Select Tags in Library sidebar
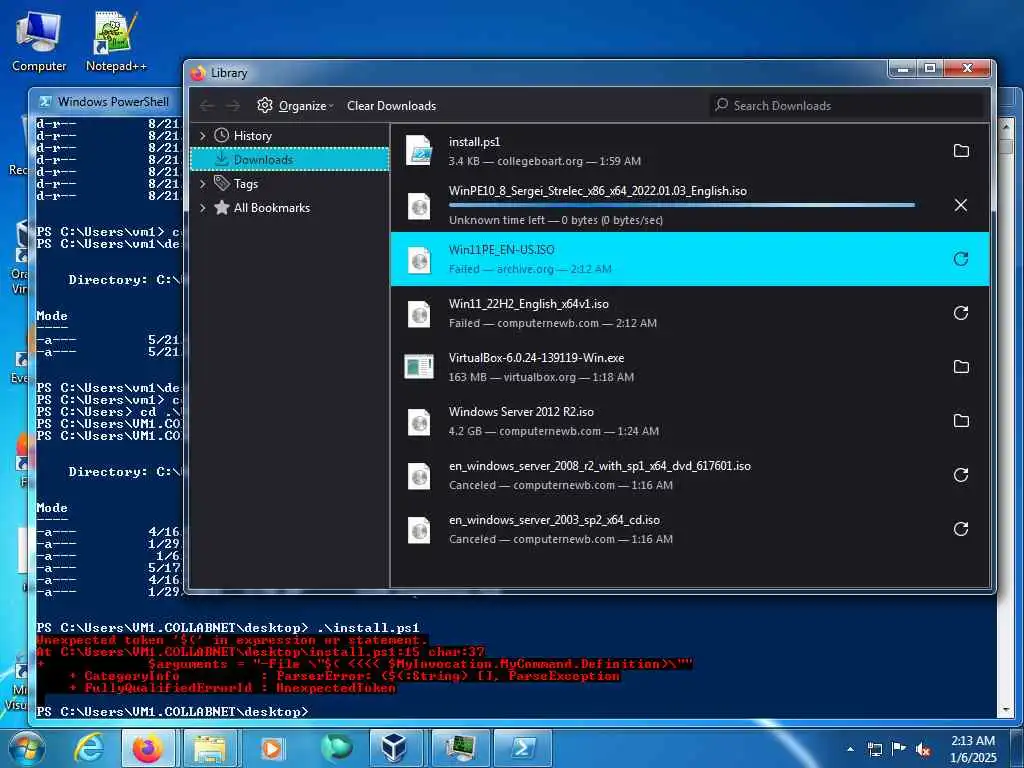The image size is (1024, 768). [246, 184]
